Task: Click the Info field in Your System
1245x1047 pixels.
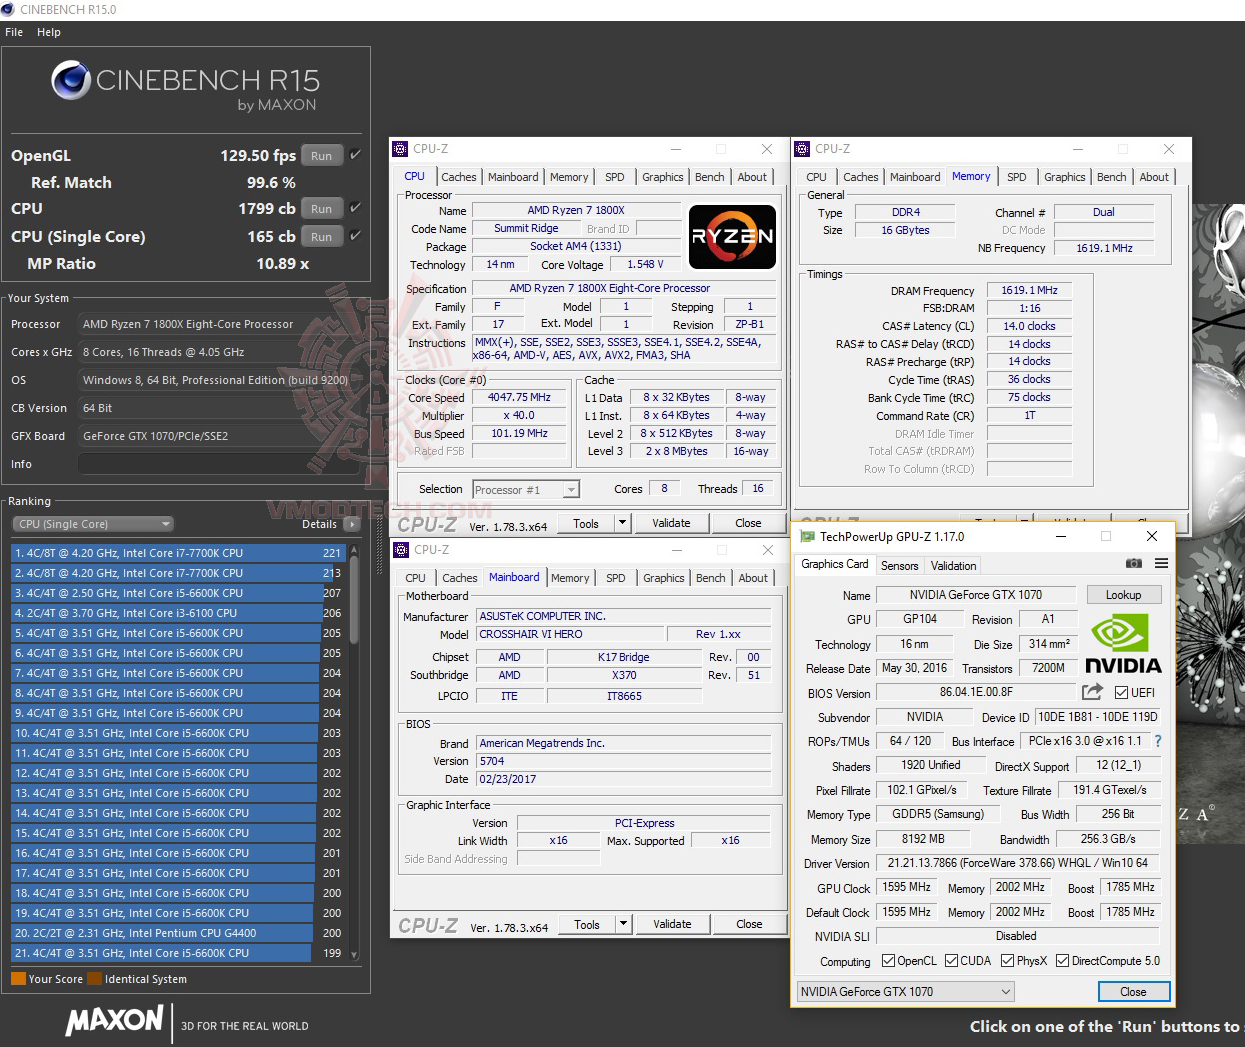Action: 215,463
